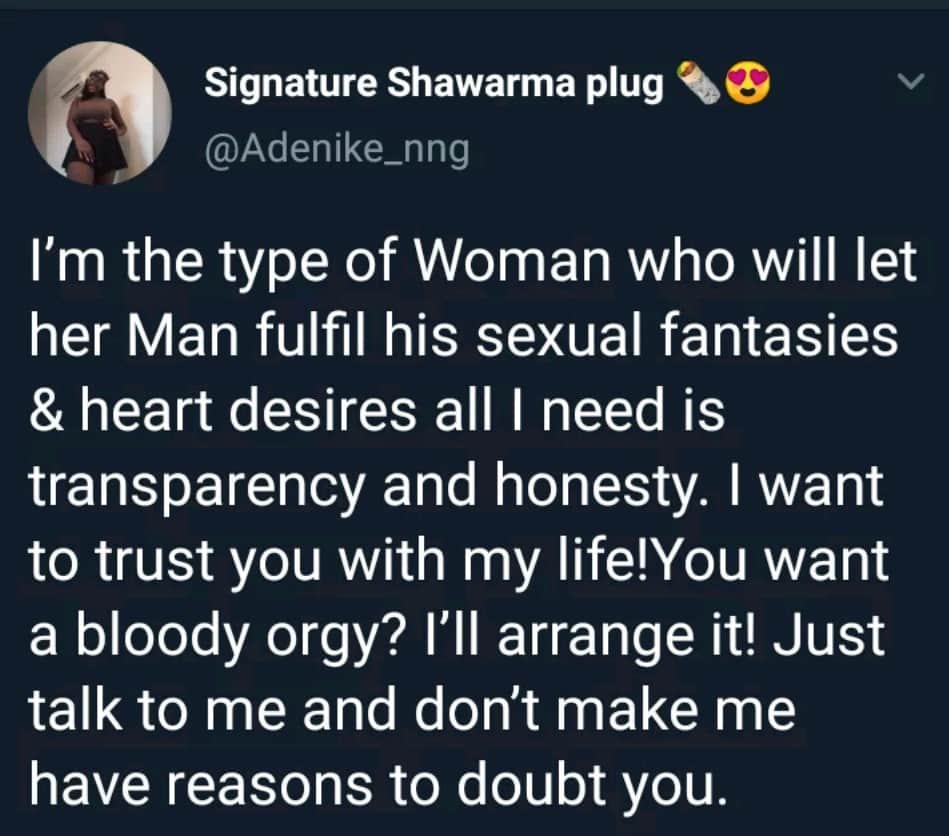Click the heart-eyes emoji beside the name
Screen dimensions: 949x836
point(749,83)
